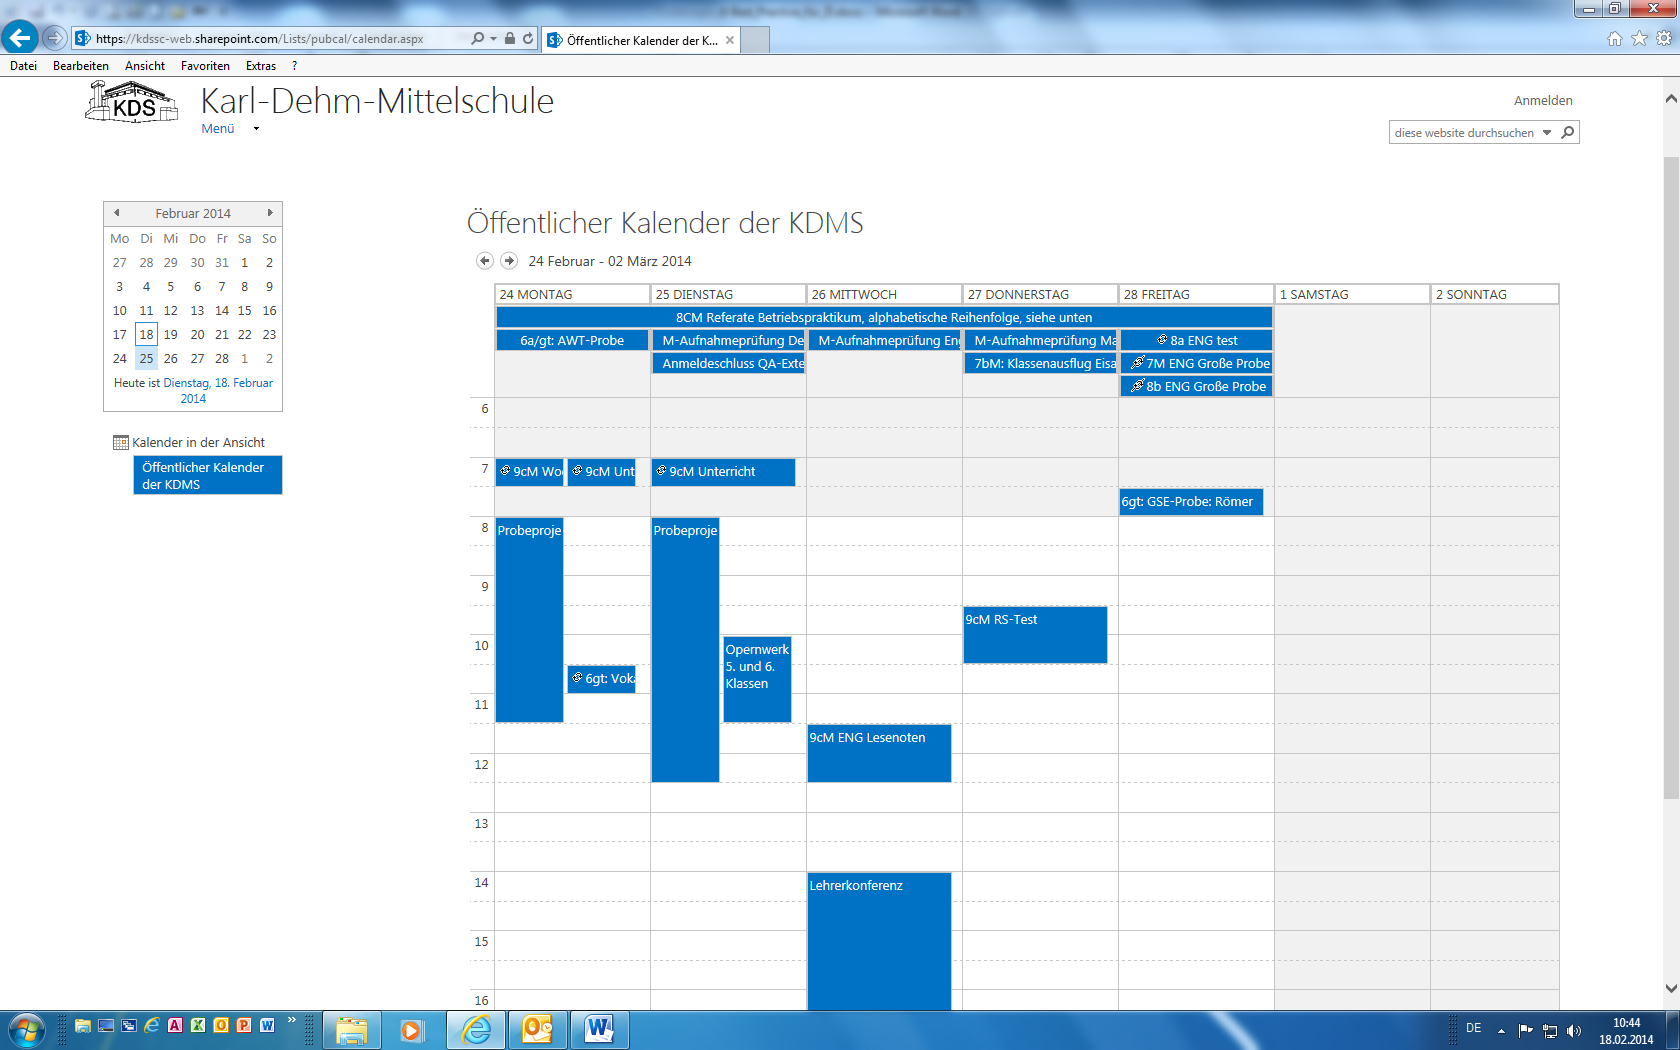
Task: Open the search scope dropdown arrow
Action: (1547, 132)
